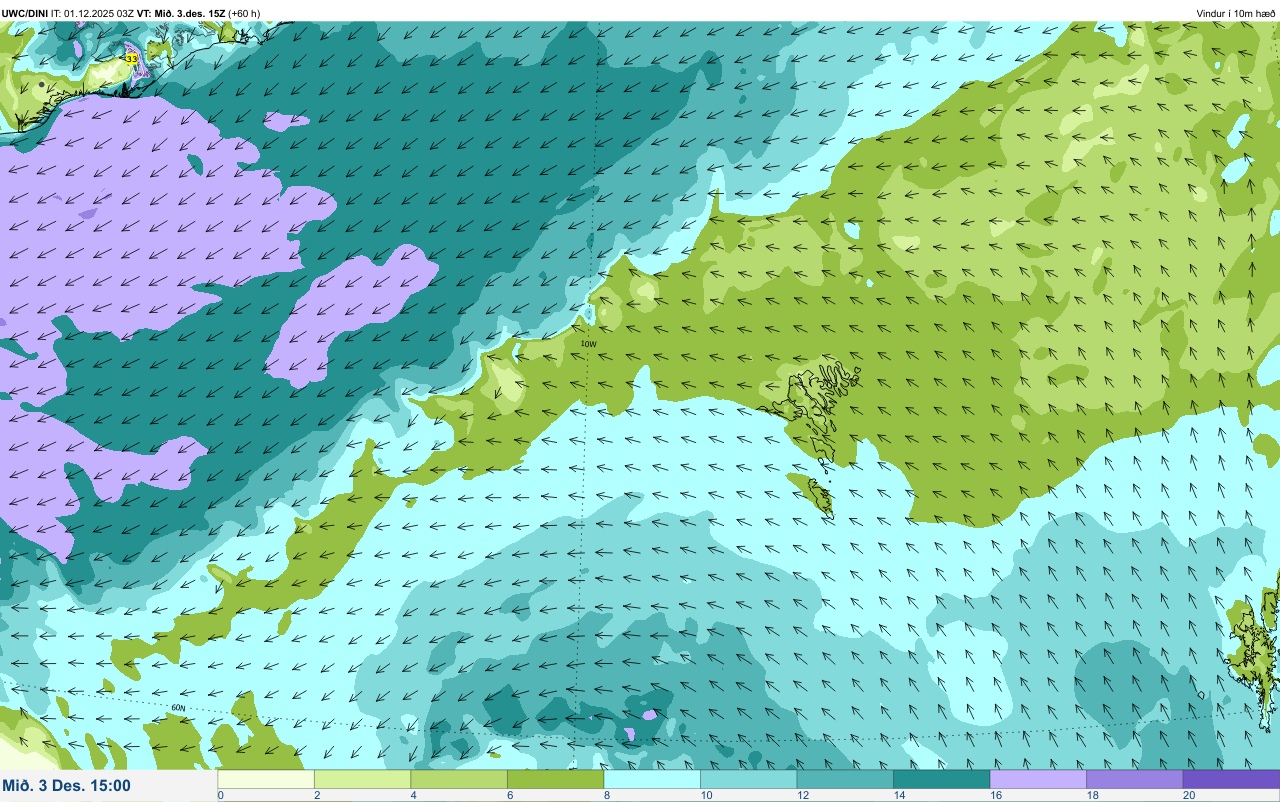
Task: Click the 'IT: 01.12.2025 03Z' init time
Action: pyautogui.click(x=93, y=13)
